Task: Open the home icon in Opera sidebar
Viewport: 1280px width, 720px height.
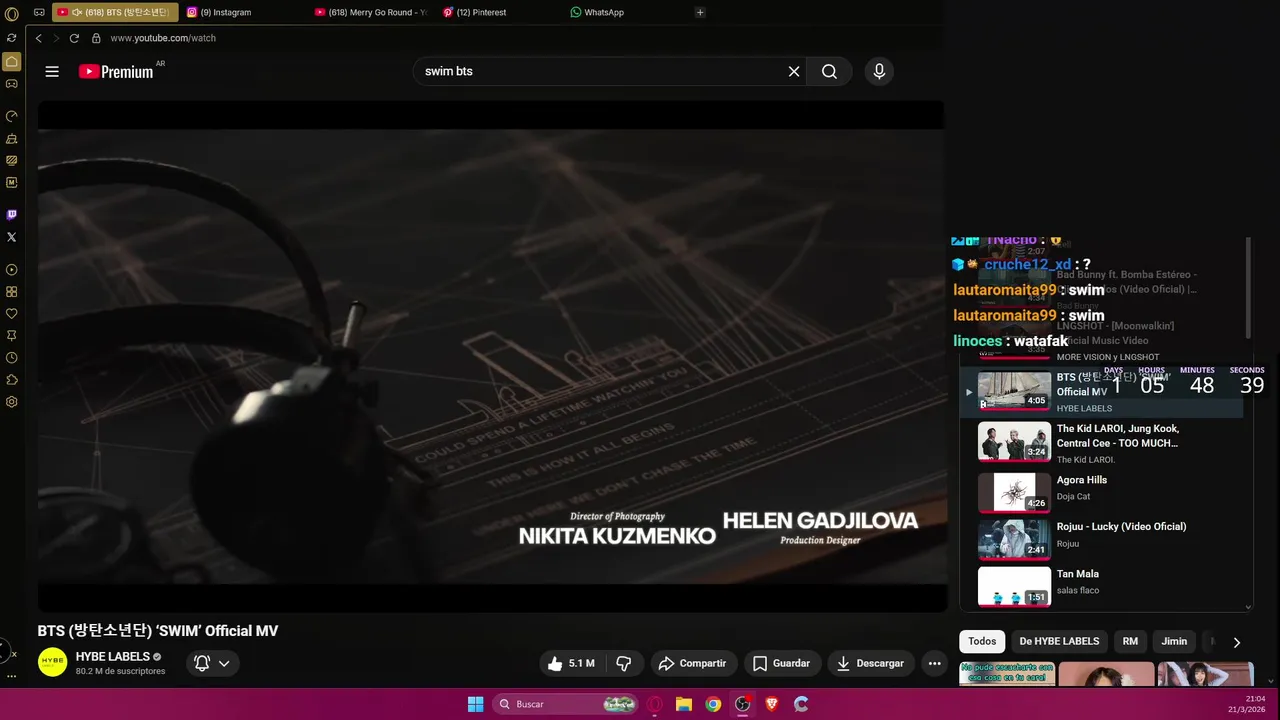Action: [x=12, y=61]
